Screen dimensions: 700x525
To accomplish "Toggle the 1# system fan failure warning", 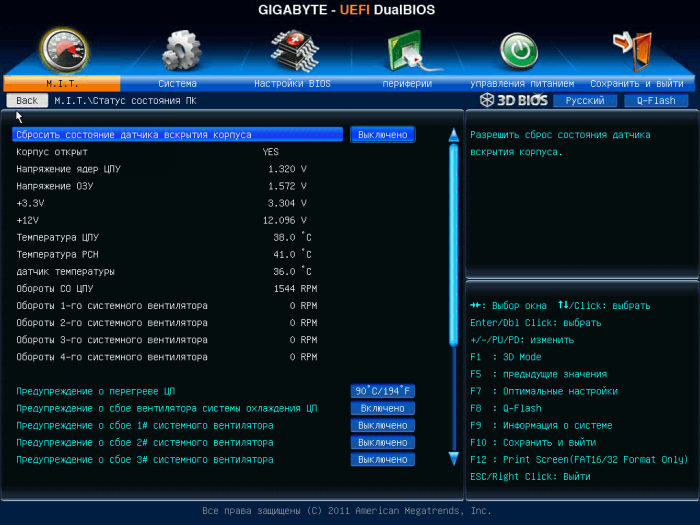I will click(x=382, y=425).
